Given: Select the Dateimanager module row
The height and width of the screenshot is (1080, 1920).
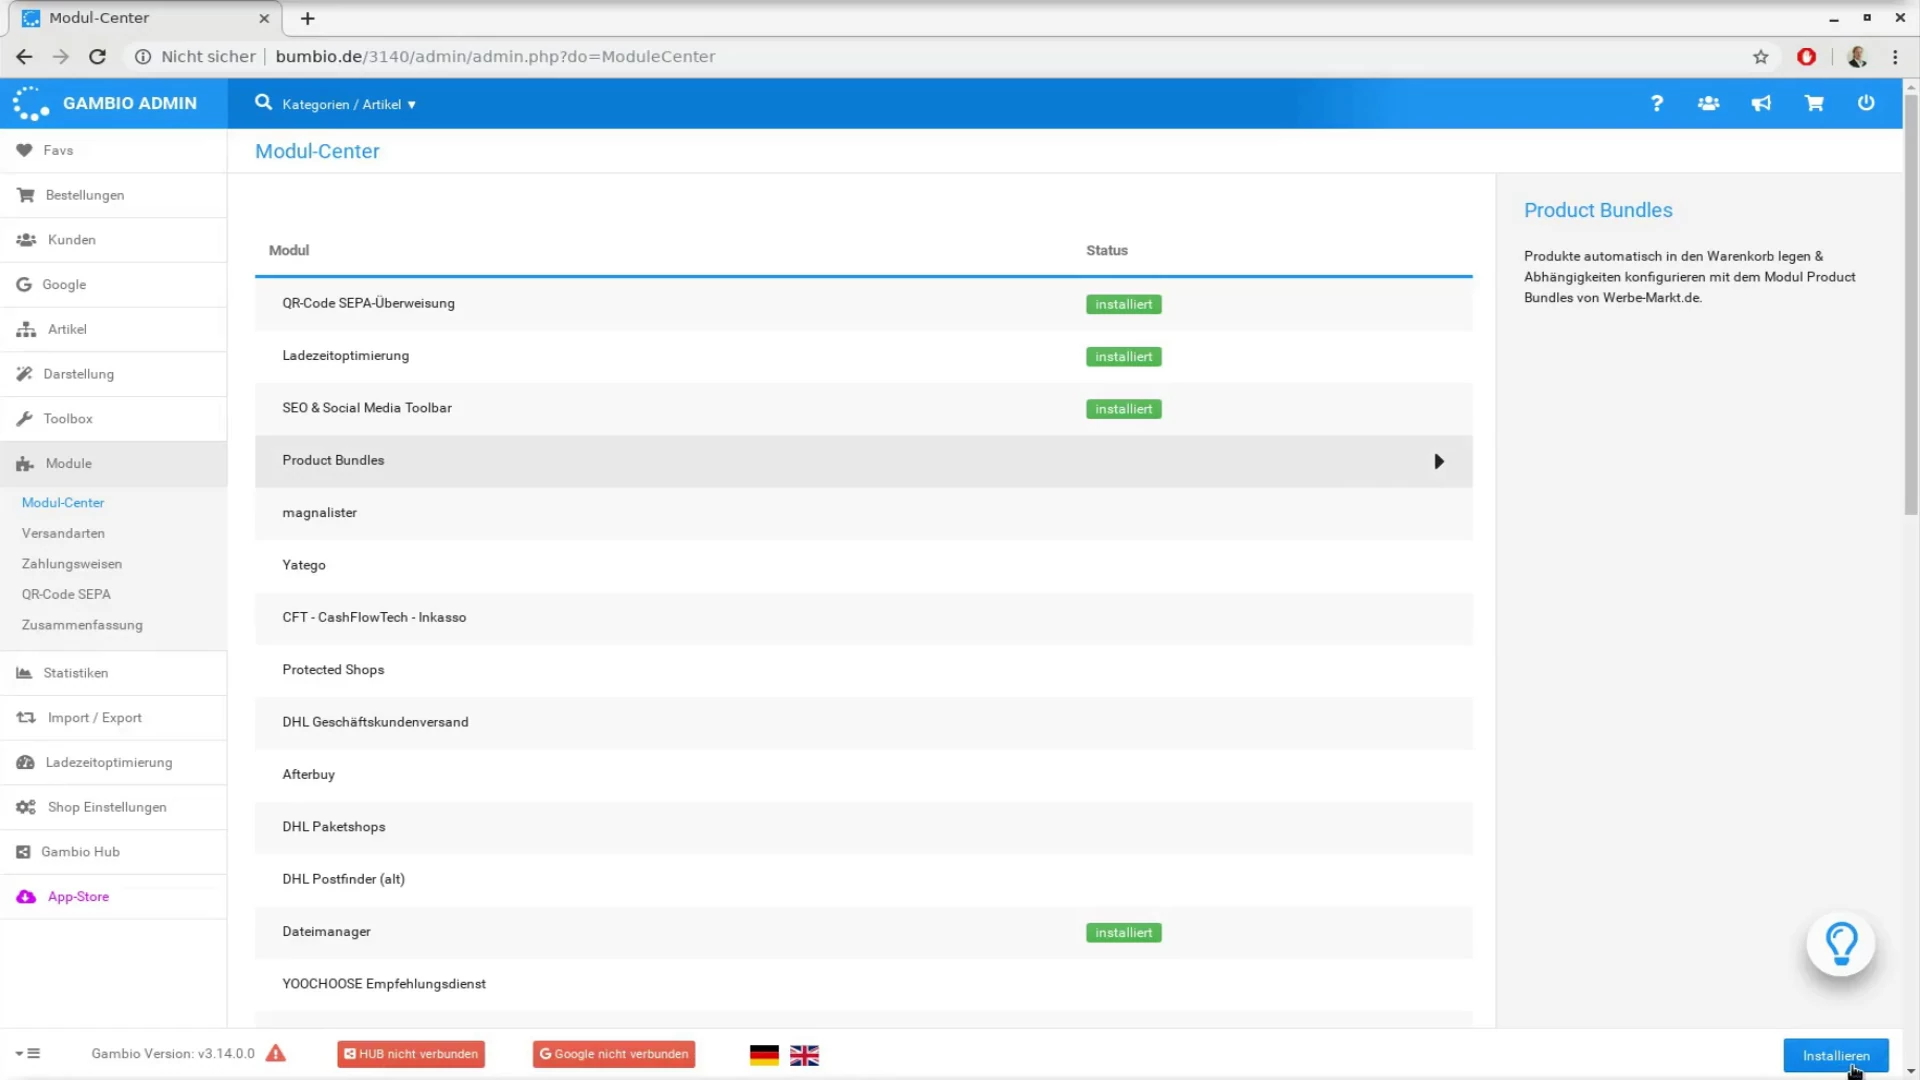Looking at the screenshot, I should point(864,932).
